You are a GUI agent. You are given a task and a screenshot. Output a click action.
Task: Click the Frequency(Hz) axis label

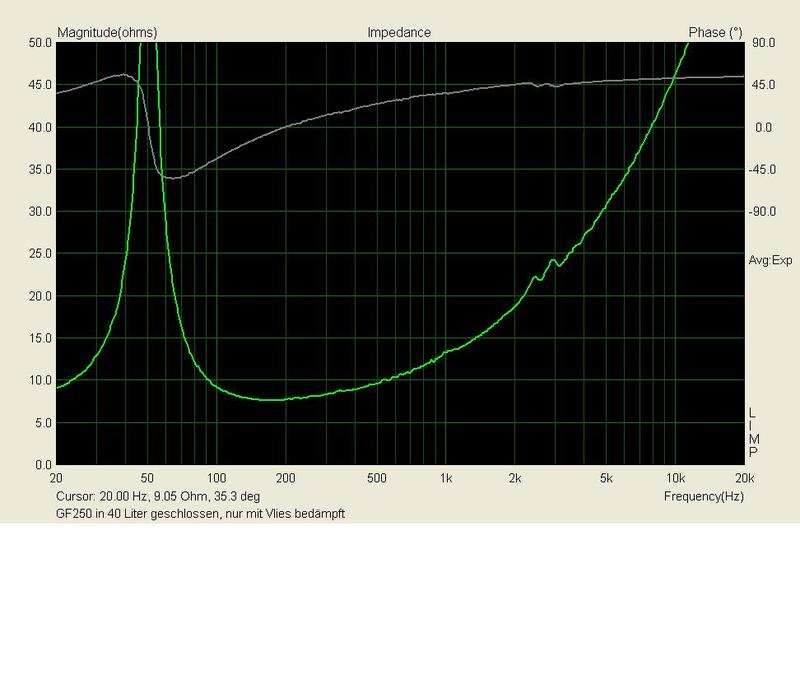pyautogui.click(x=704, y=496)
